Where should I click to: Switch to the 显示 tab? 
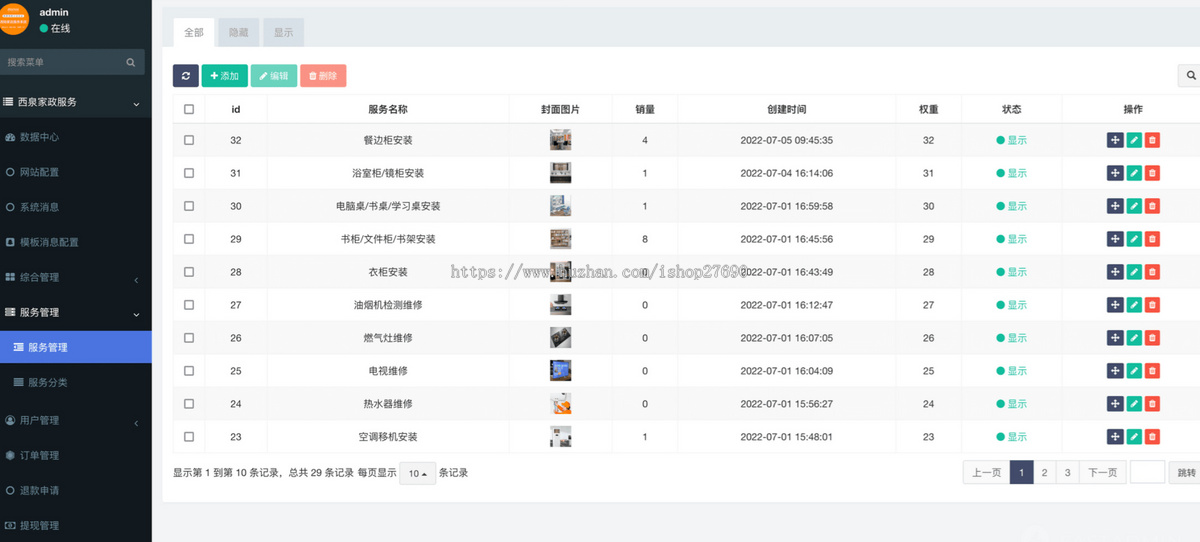point(284,32)
